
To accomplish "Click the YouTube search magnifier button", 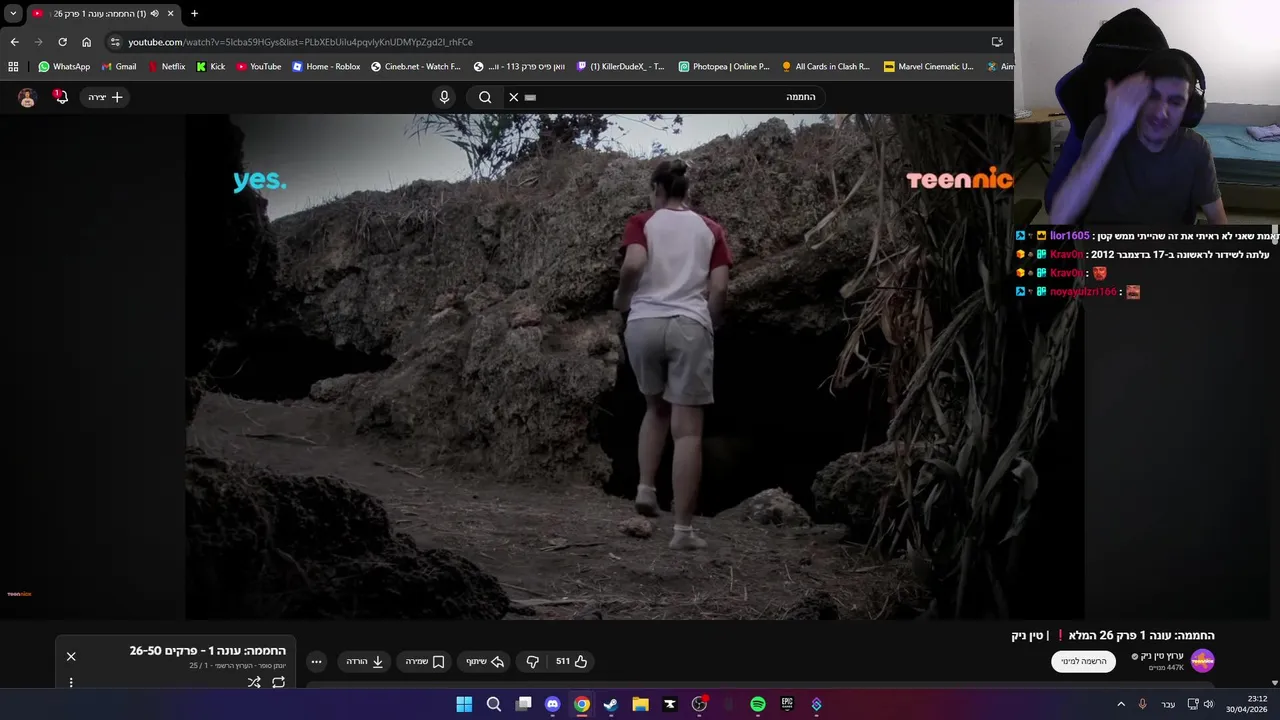I will coord(485,97).
